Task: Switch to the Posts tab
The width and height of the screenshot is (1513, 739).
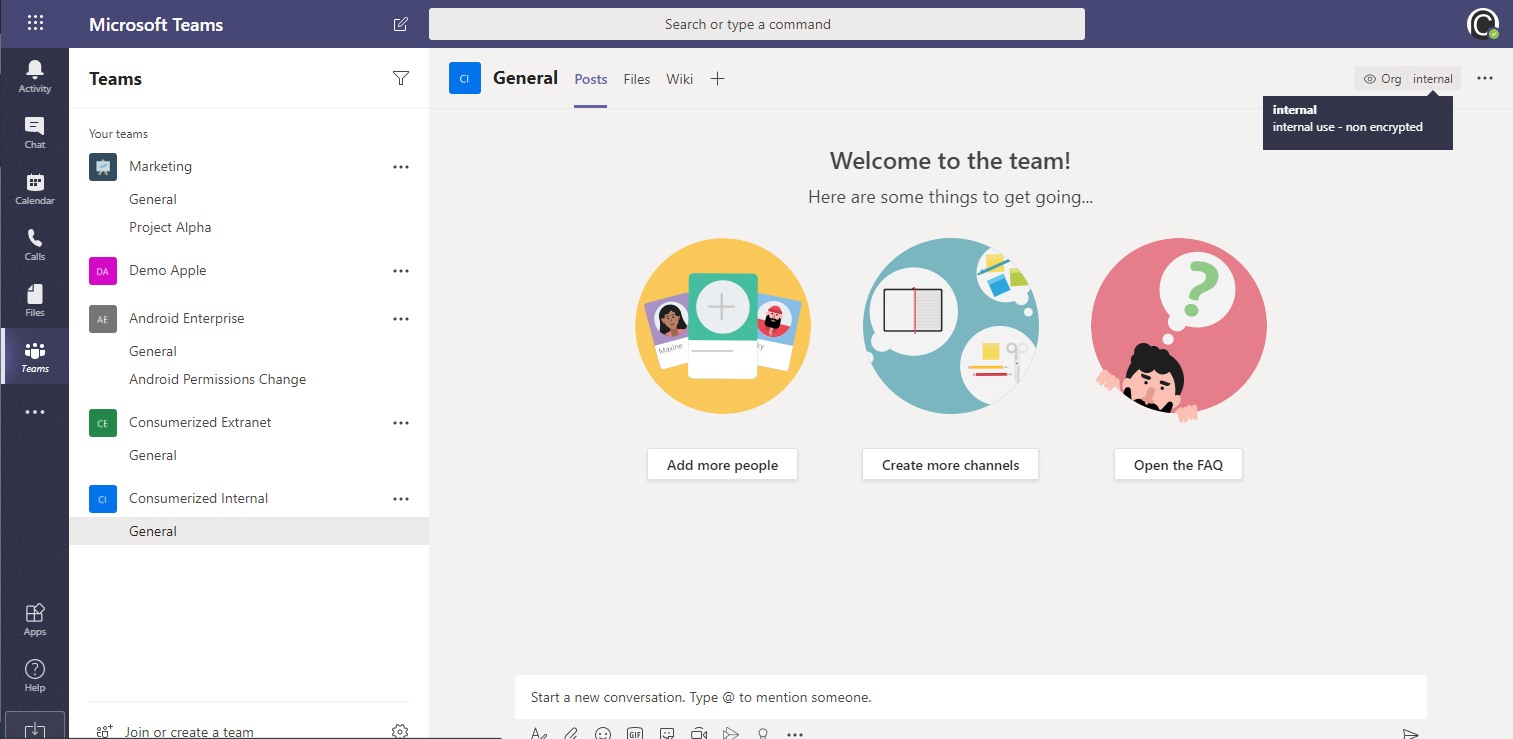Action: pos(591,79)
